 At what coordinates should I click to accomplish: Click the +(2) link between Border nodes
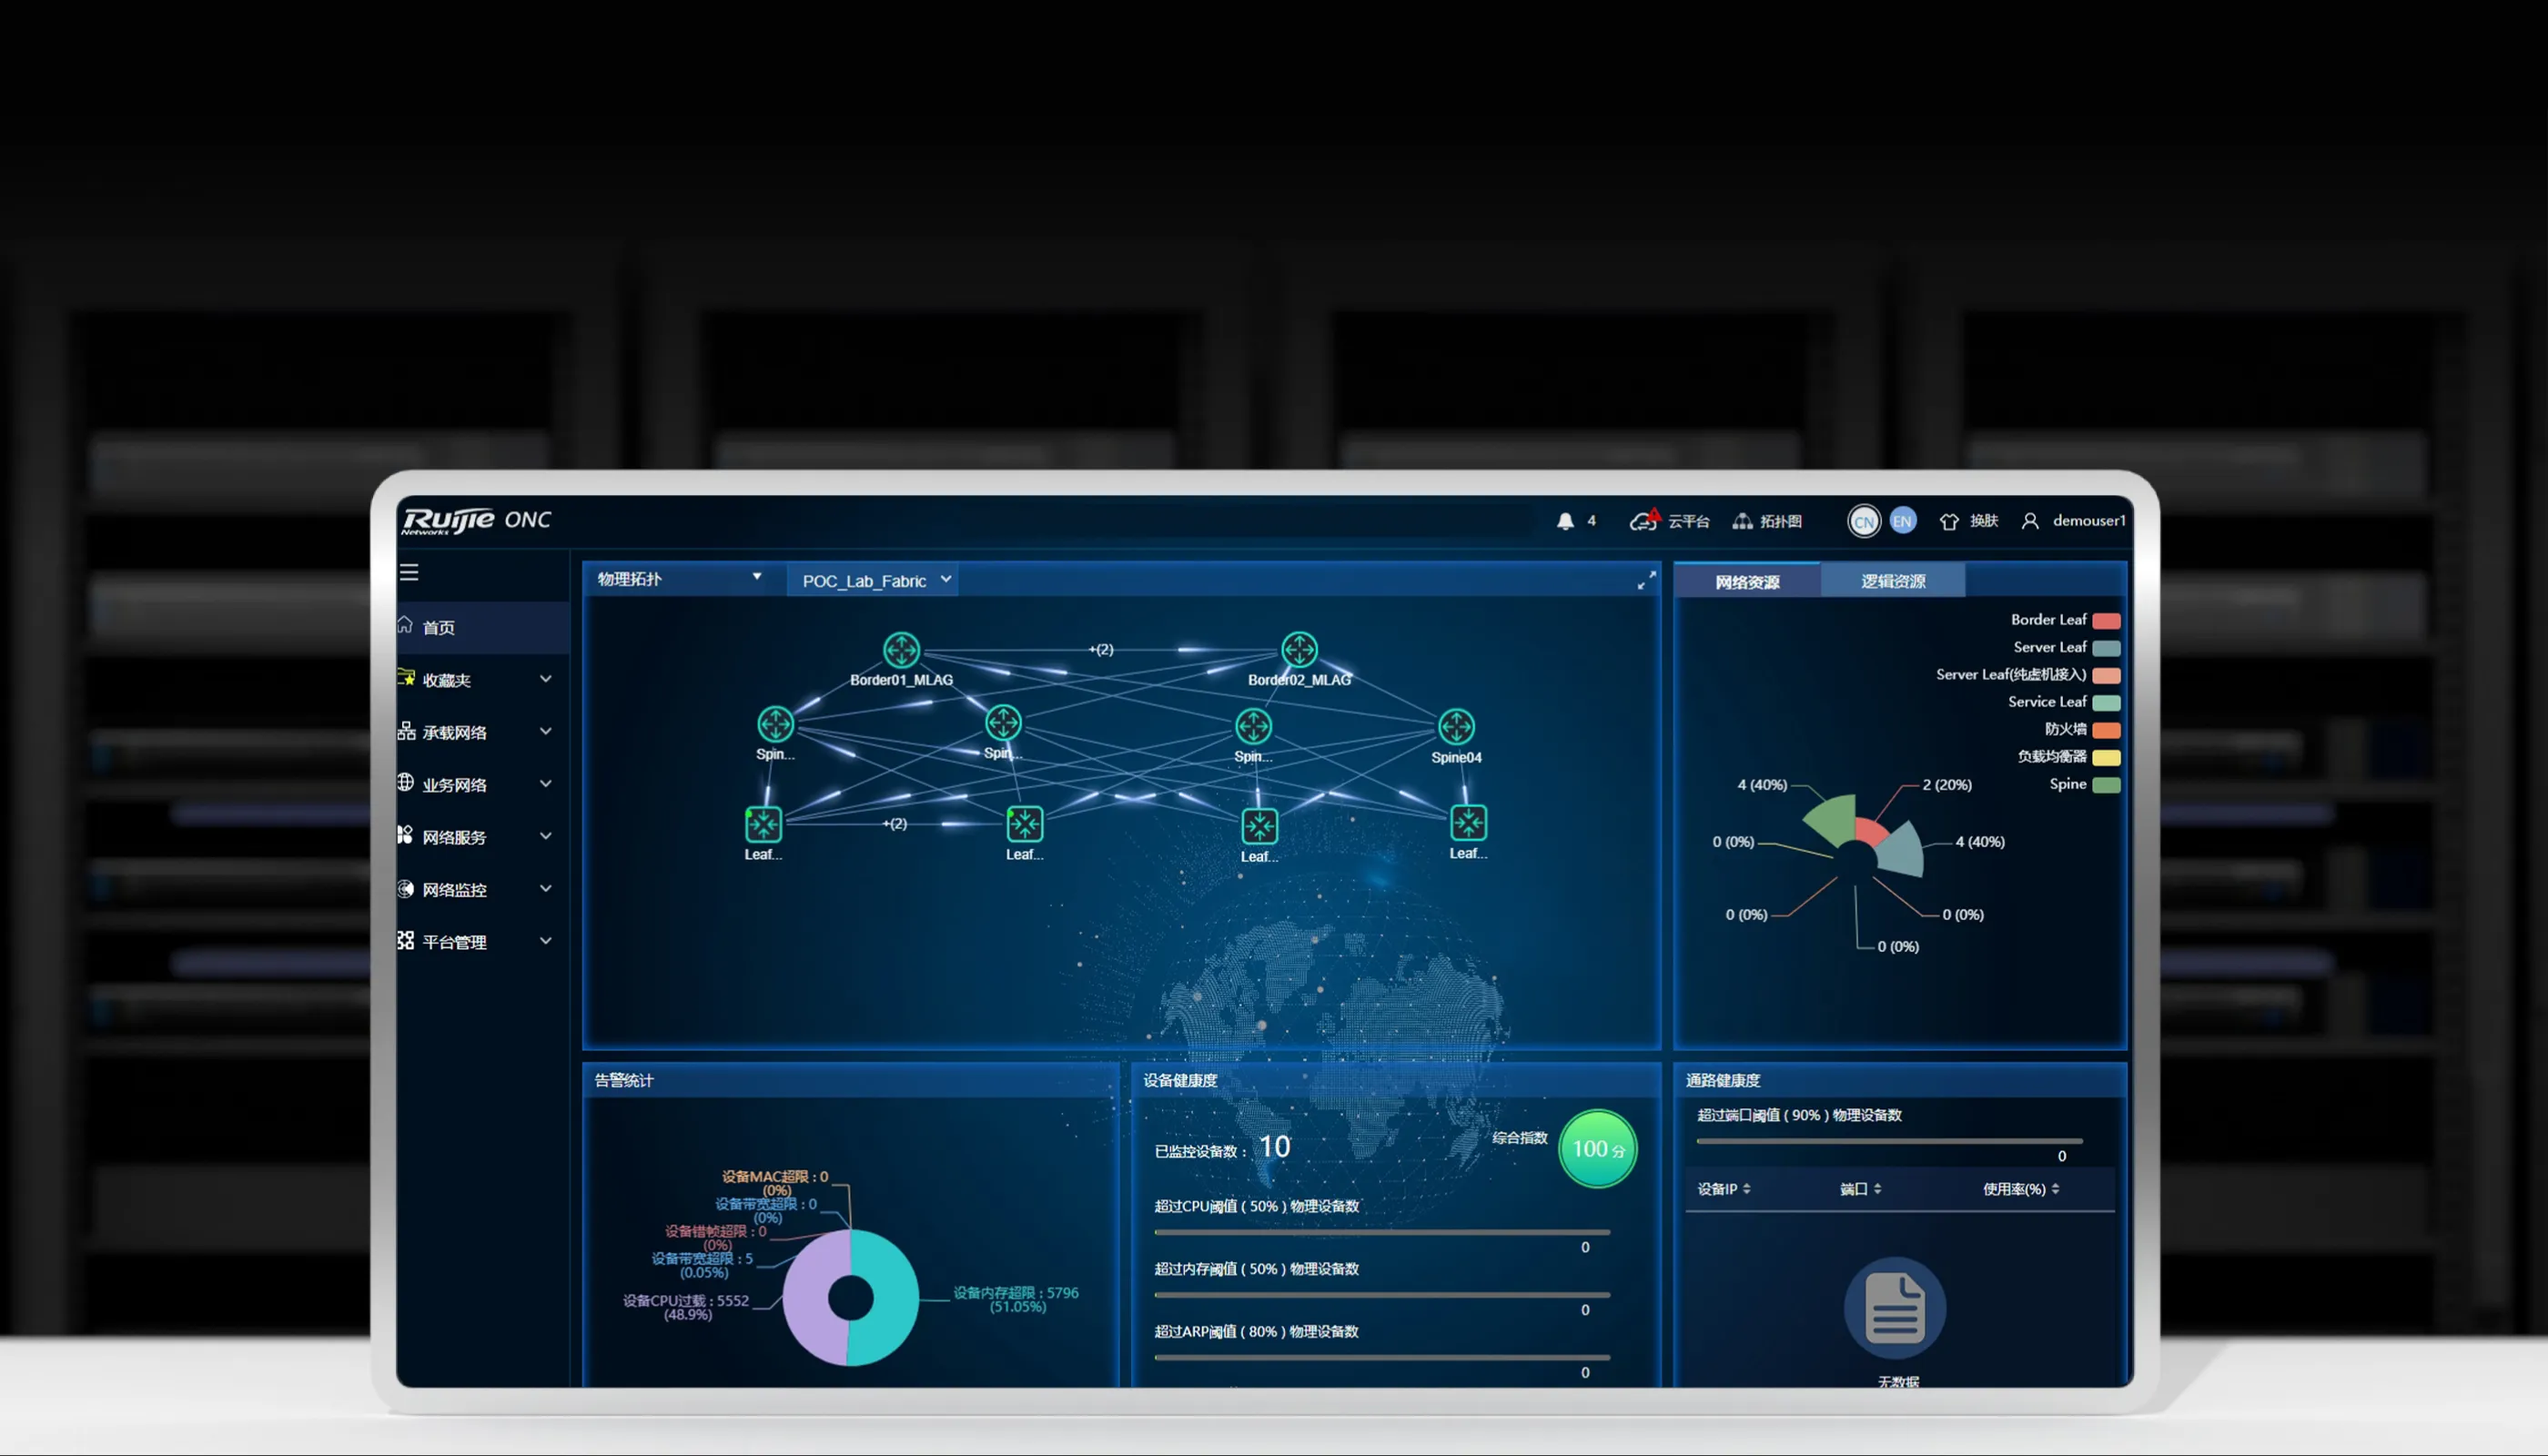1101,649
